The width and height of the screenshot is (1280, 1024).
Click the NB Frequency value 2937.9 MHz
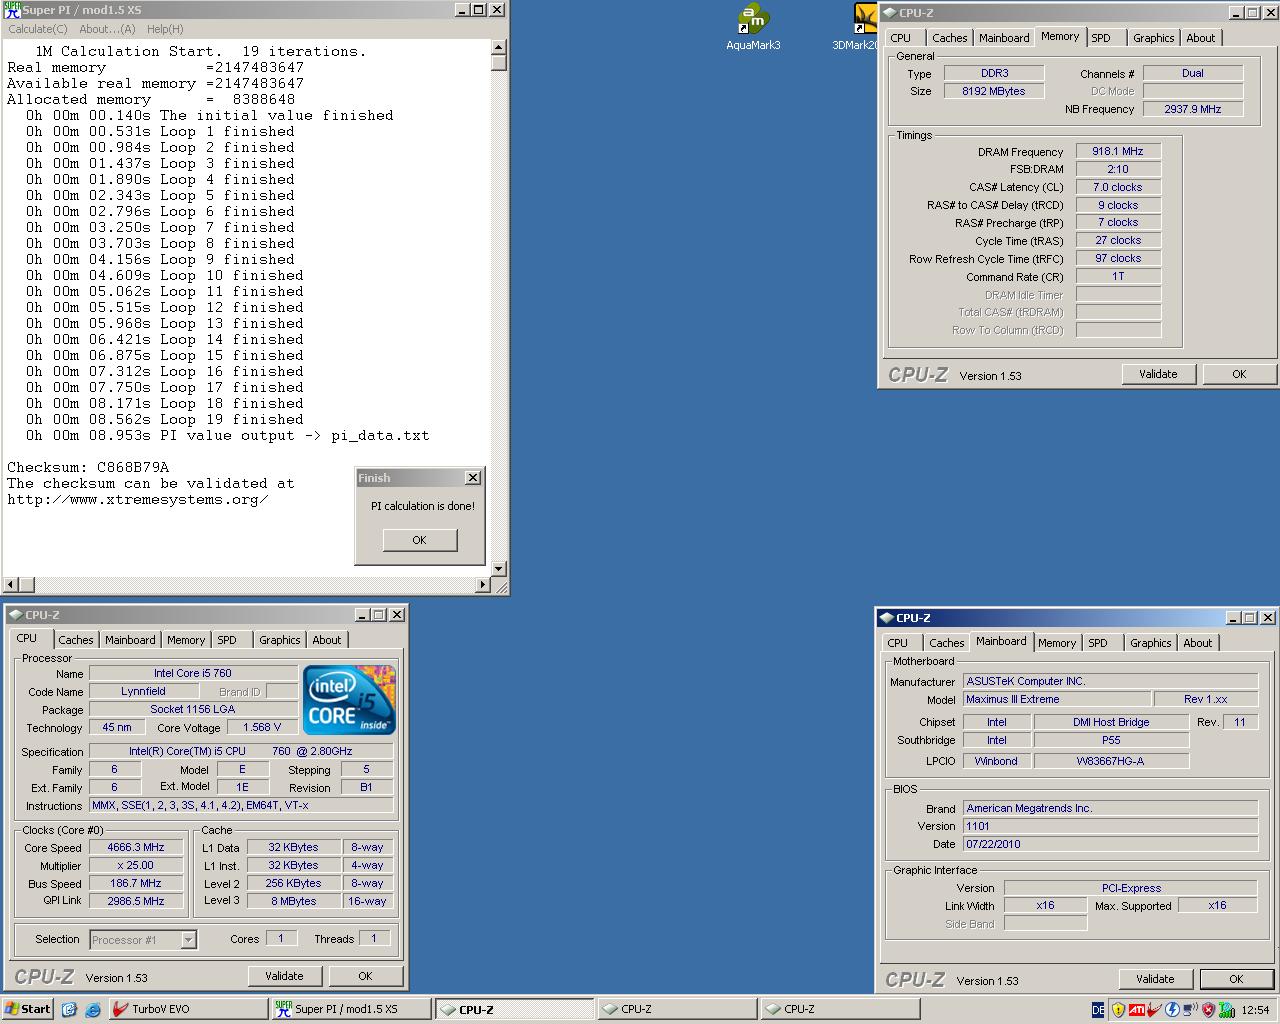1193,109
